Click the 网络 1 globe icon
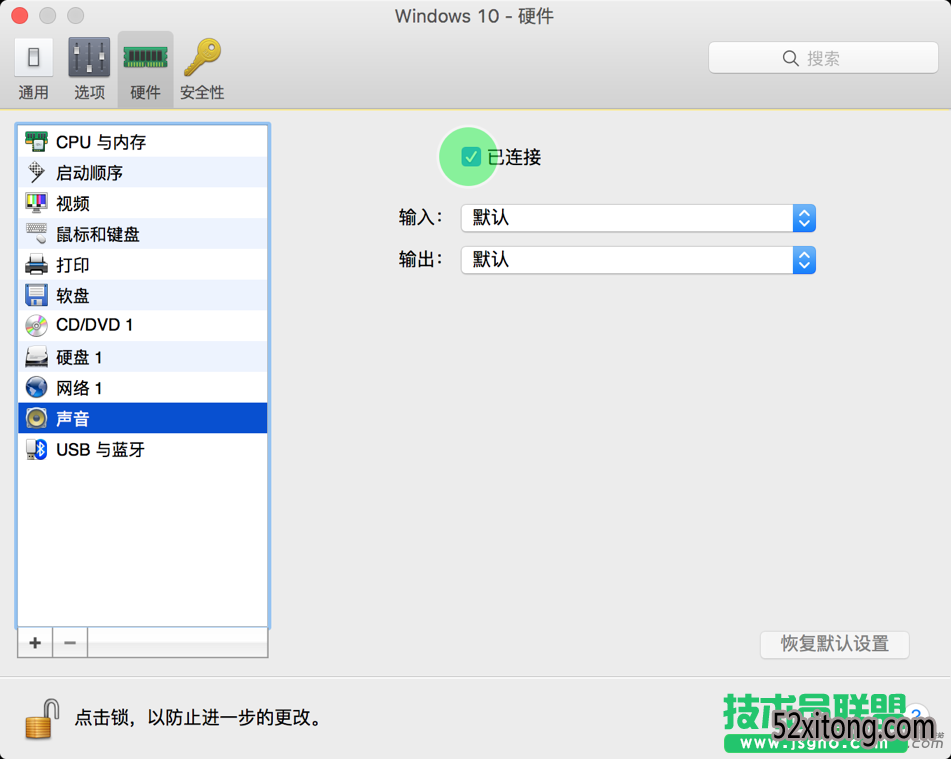Screen dimensions: 951x759 tap(36, 387)
